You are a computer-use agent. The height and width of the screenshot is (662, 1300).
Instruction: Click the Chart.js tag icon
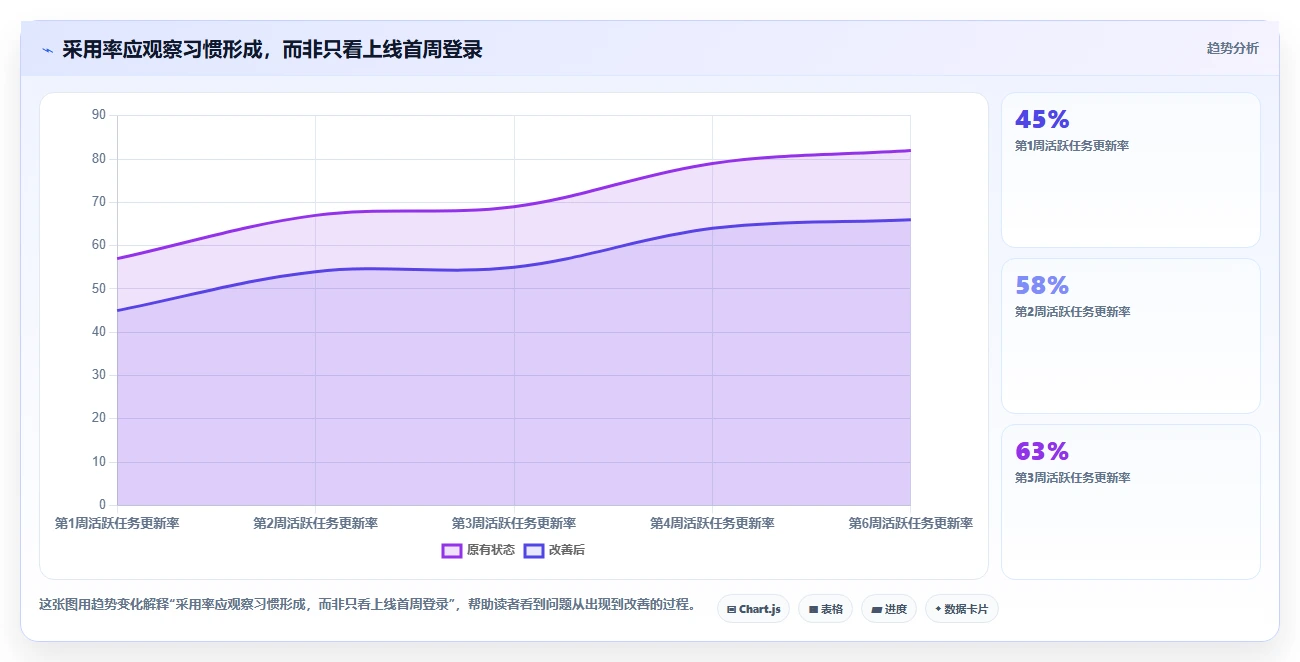coord(732,609)
